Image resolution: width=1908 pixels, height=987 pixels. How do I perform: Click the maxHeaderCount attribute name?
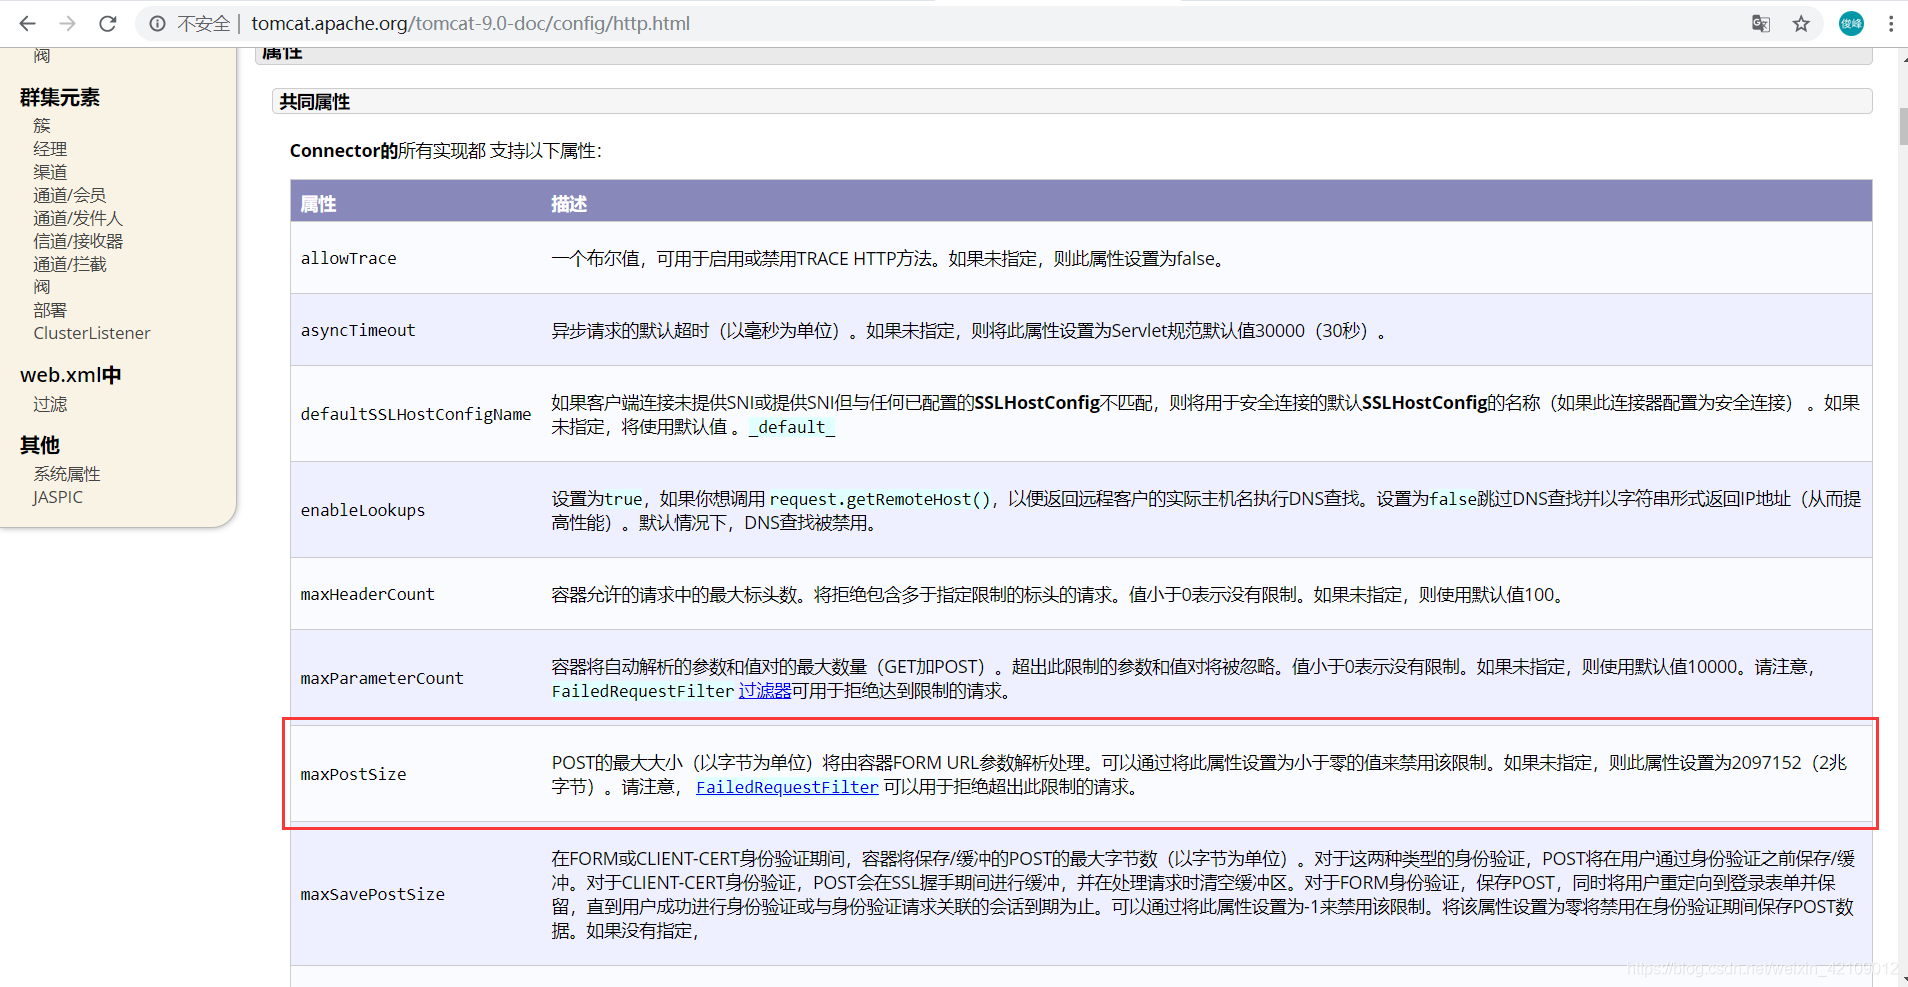click(x=368, y=594)
